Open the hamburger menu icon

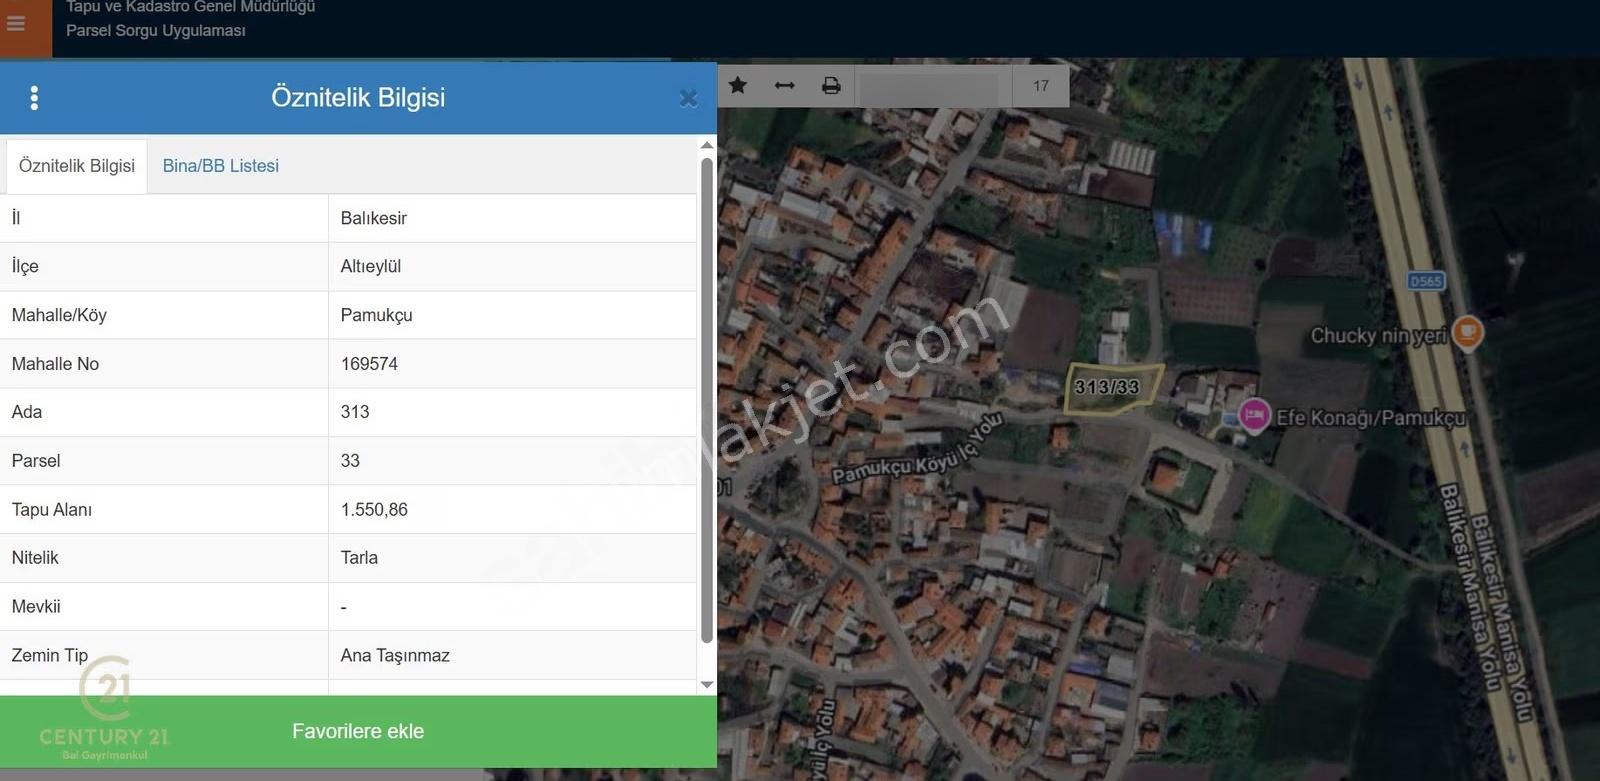[16, 23]
